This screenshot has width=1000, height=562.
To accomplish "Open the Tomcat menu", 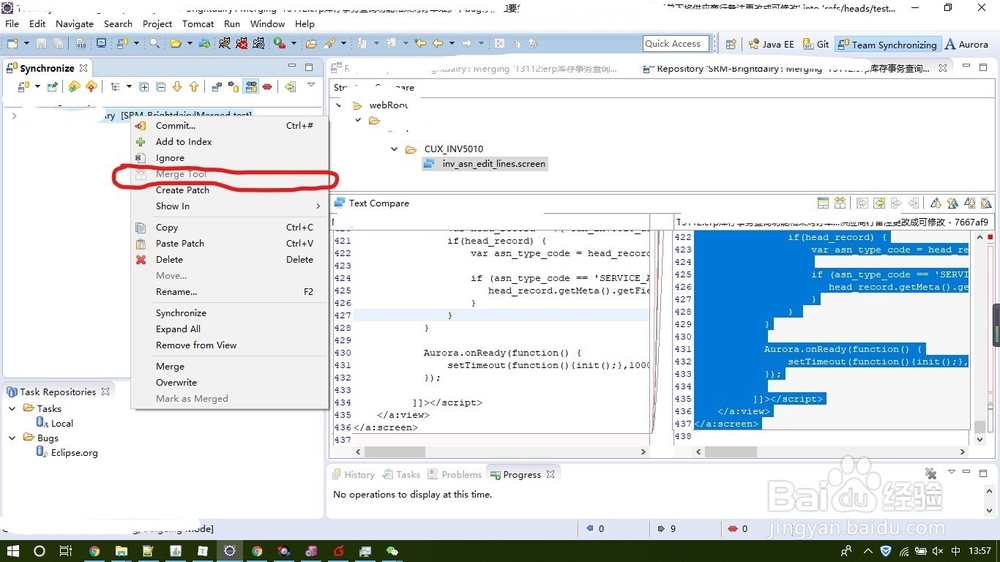I will [198, 24].
